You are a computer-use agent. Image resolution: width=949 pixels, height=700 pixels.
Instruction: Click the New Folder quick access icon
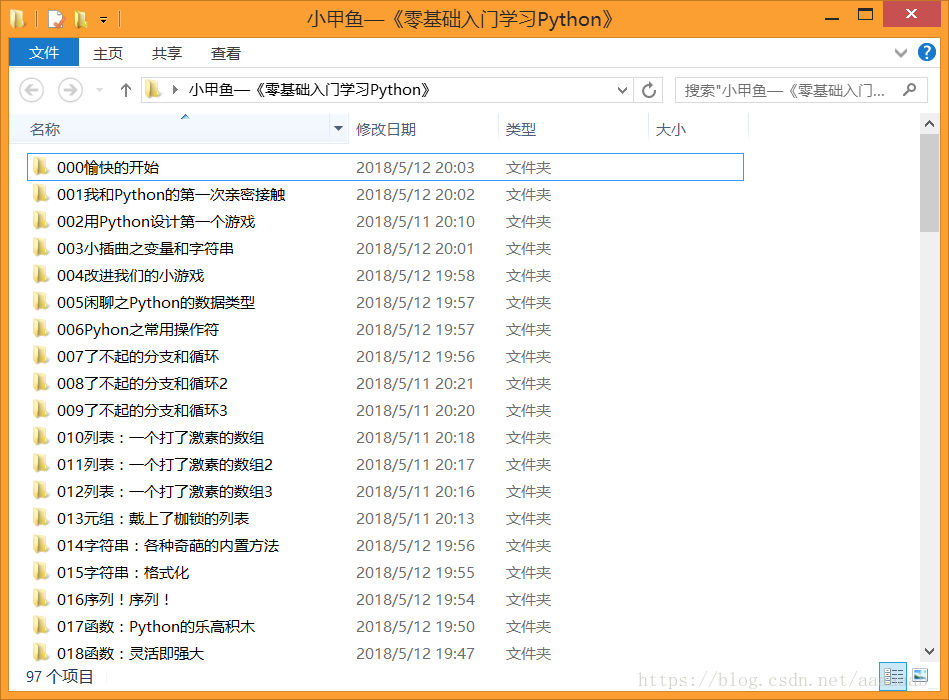point(80,20)
